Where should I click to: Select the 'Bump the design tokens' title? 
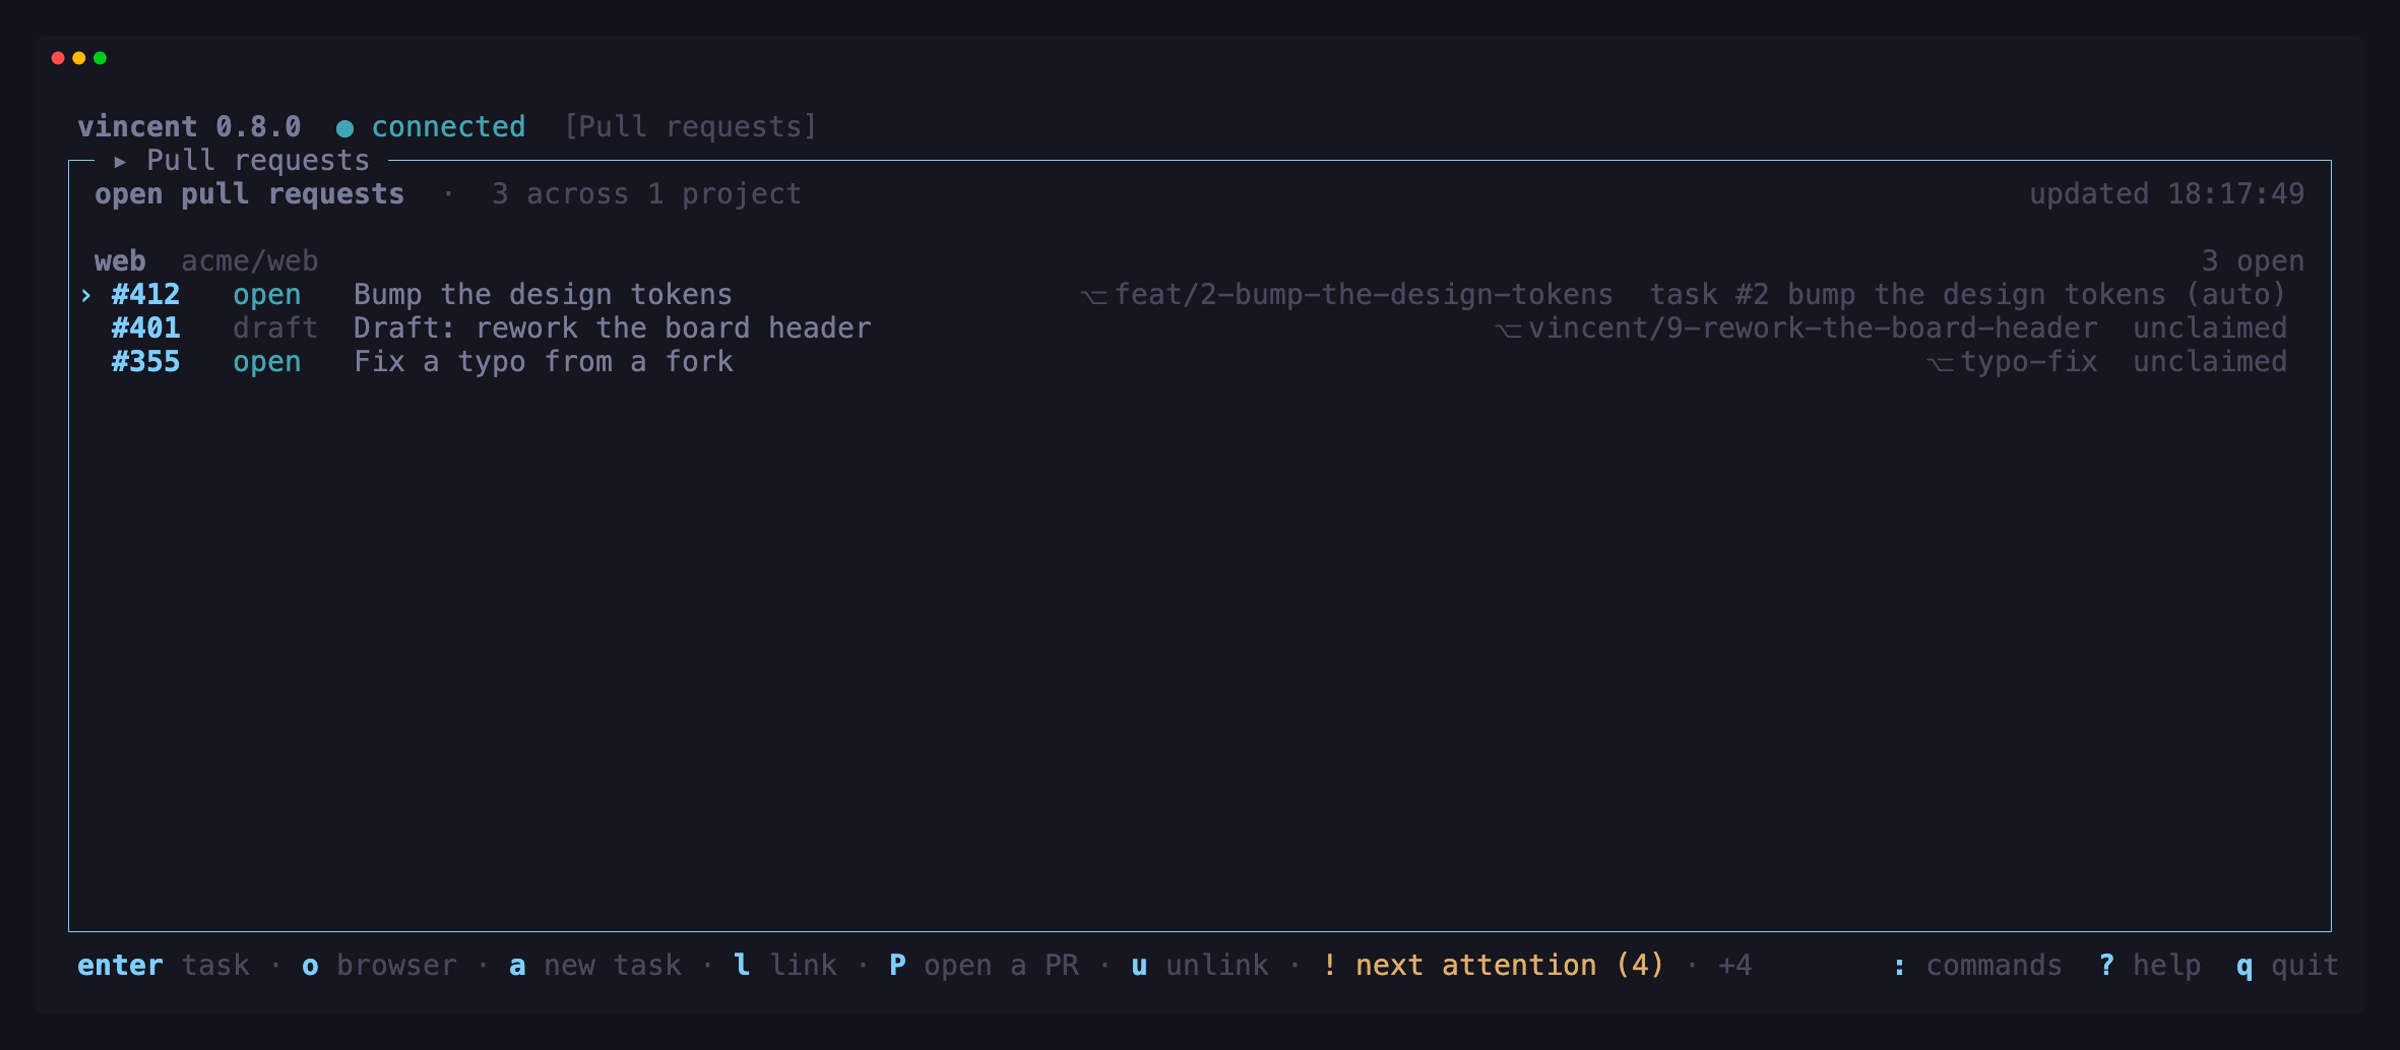pos(543,295)
